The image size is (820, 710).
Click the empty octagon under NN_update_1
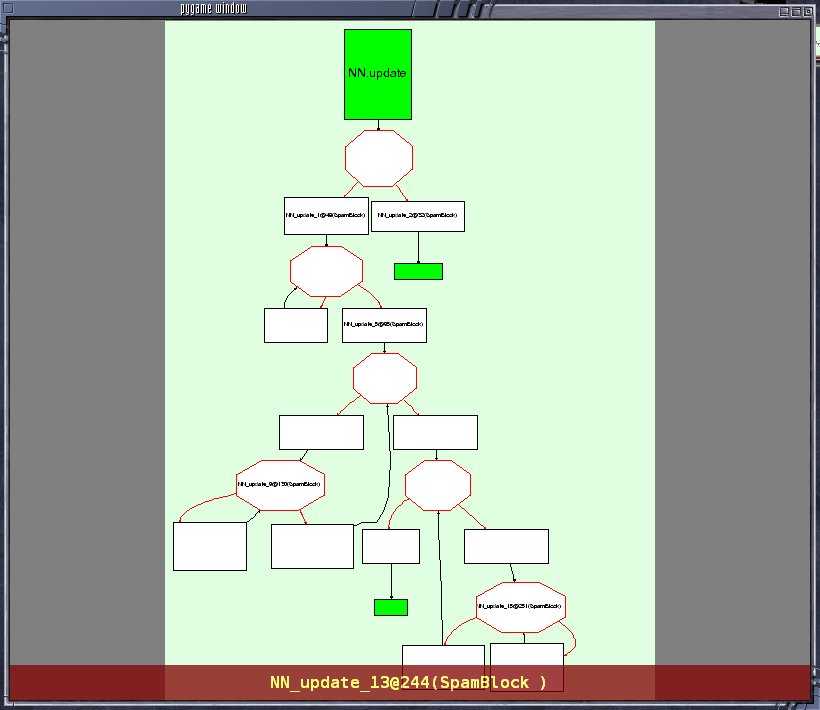tap(326, 271)
